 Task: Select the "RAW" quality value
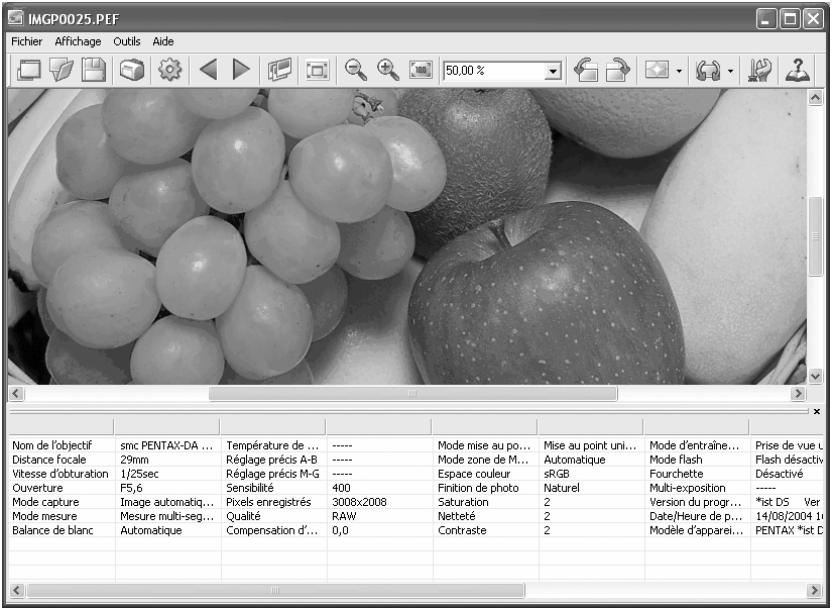344,516
